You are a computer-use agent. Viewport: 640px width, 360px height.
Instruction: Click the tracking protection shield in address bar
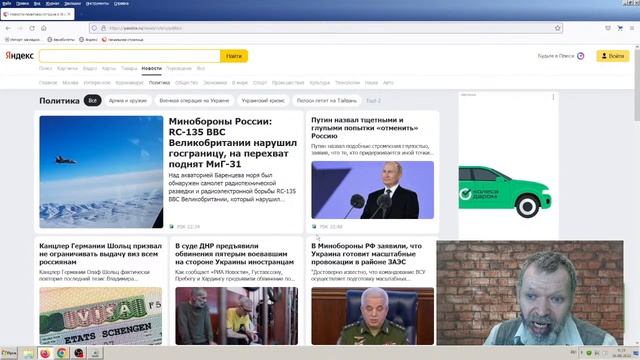[x=94, y=28]
